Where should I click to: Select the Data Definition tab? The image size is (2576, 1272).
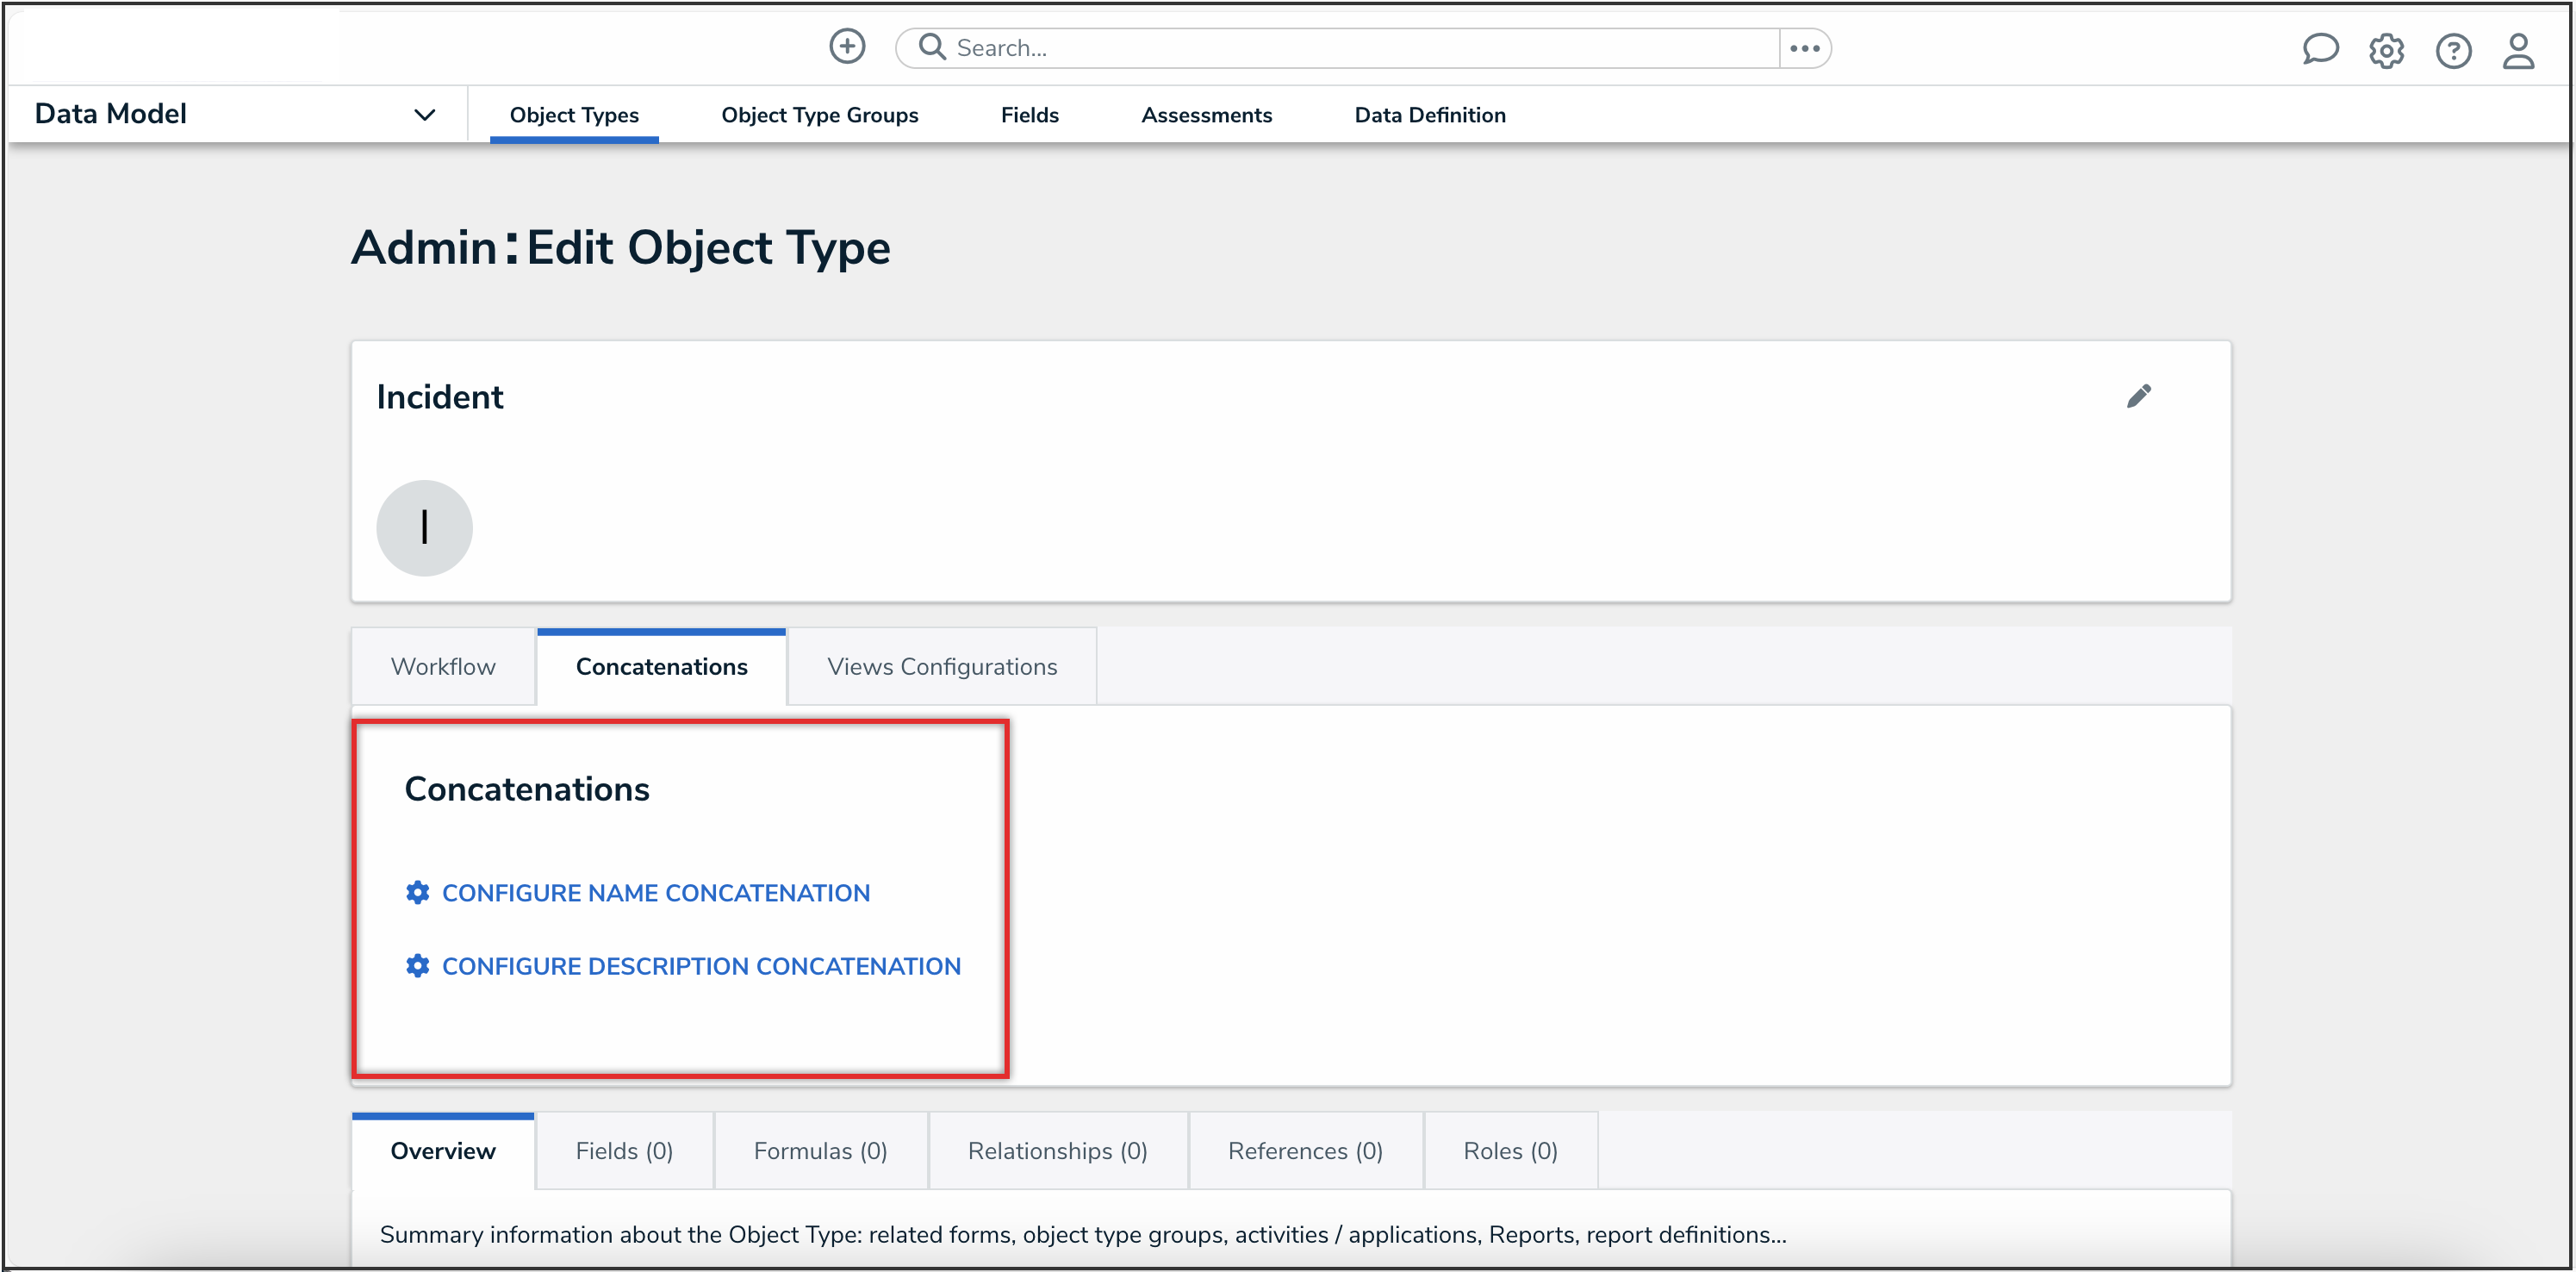[x=1429, y=115]
